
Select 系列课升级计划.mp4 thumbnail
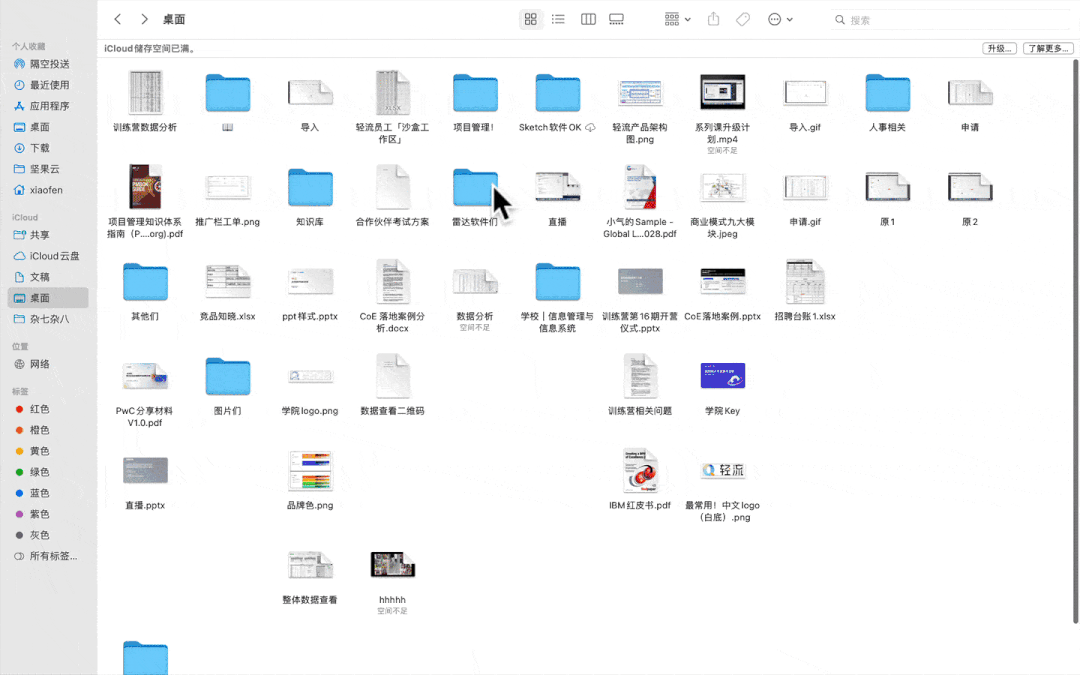coord(723,92)
